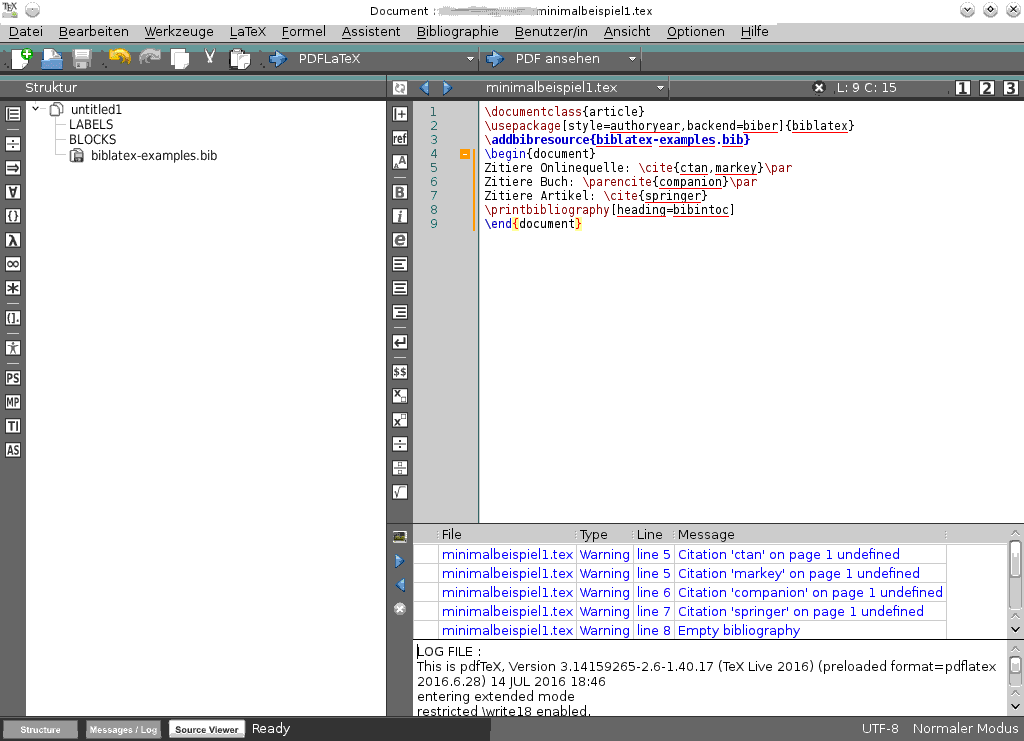Launch the viewer with the PDF ansehen arrow
Viewport: 1024px width, 741px height.
(495, 59)
